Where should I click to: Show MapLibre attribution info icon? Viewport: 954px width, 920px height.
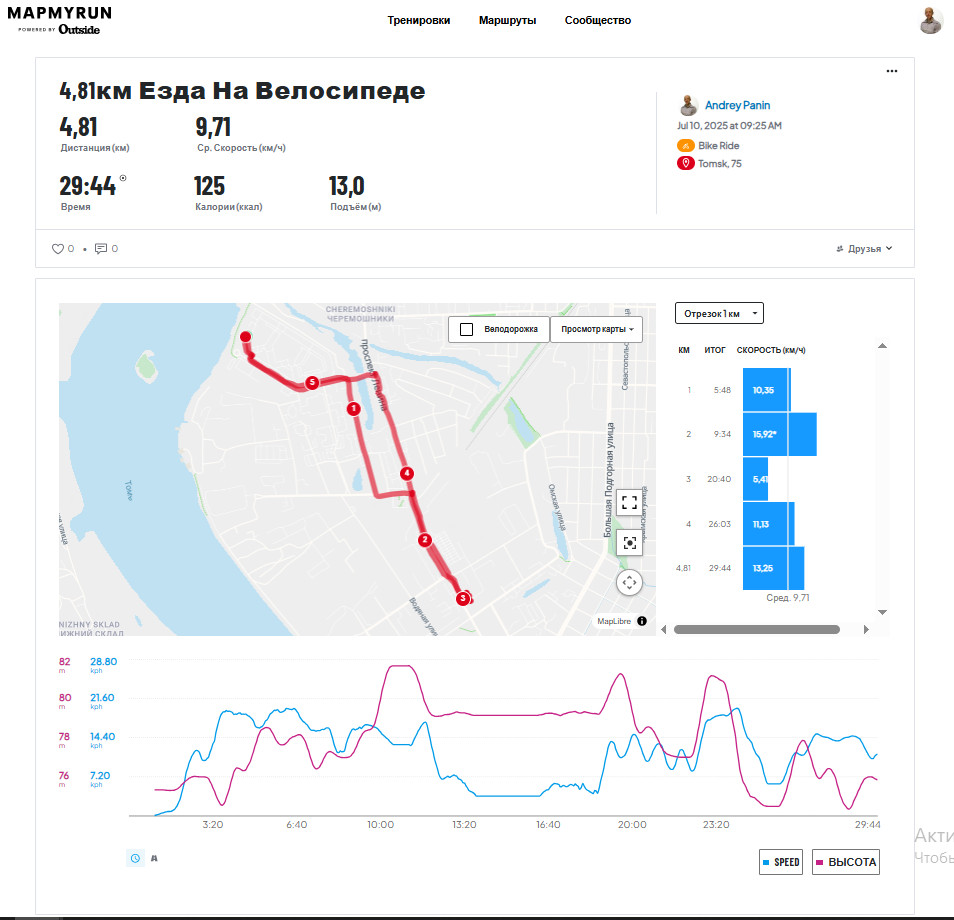click(x=642, y=621)
